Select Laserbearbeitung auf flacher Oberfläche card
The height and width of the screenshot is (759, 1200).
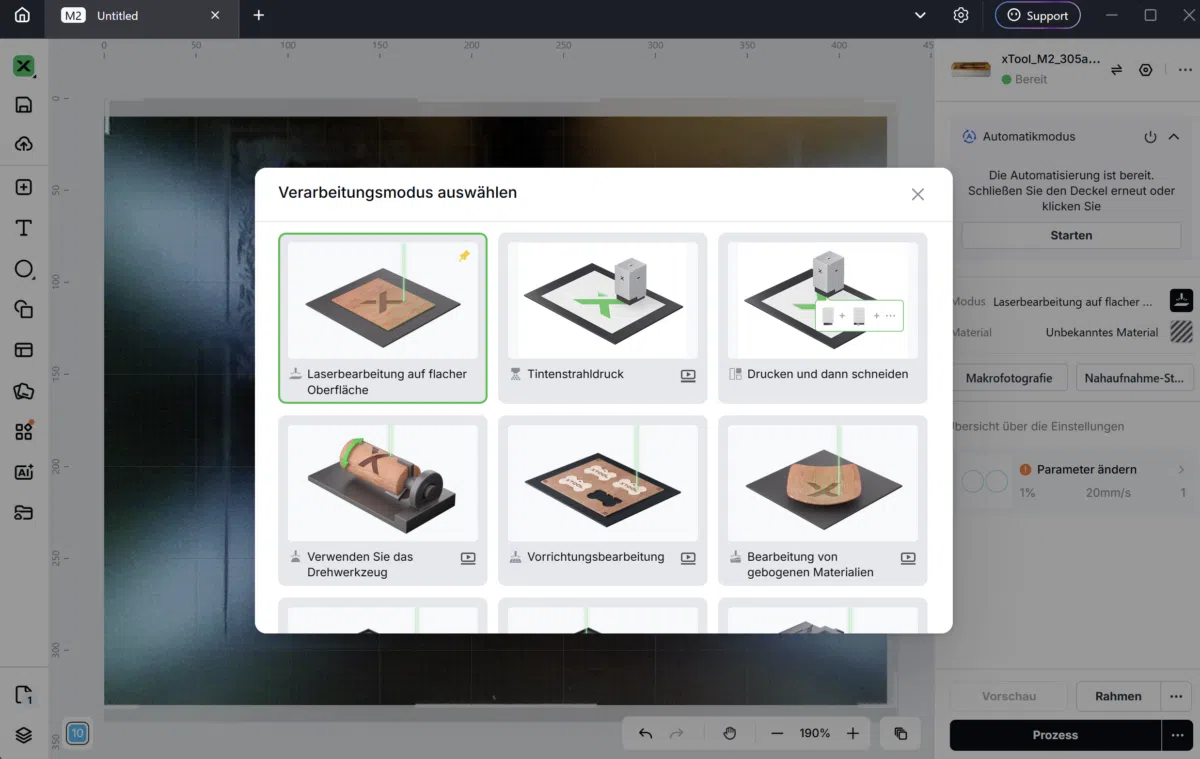(x=383, y=318)
